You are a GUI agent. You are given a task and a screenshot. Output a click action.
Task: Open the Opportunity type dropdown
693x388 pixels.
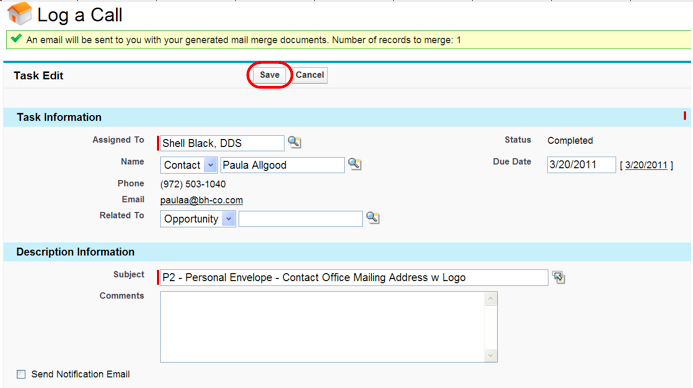pos(198,219)
